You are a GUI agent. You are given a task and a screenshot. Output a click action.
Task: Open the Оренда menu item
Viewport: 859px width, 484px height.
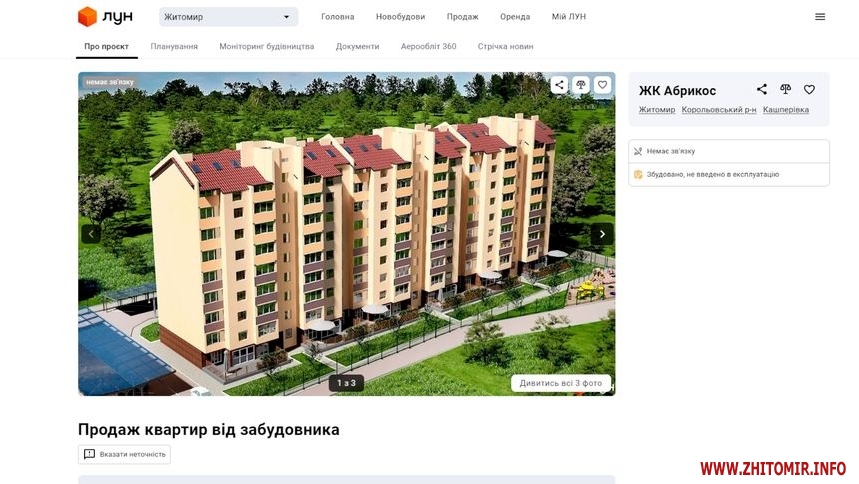coord(515,17)
